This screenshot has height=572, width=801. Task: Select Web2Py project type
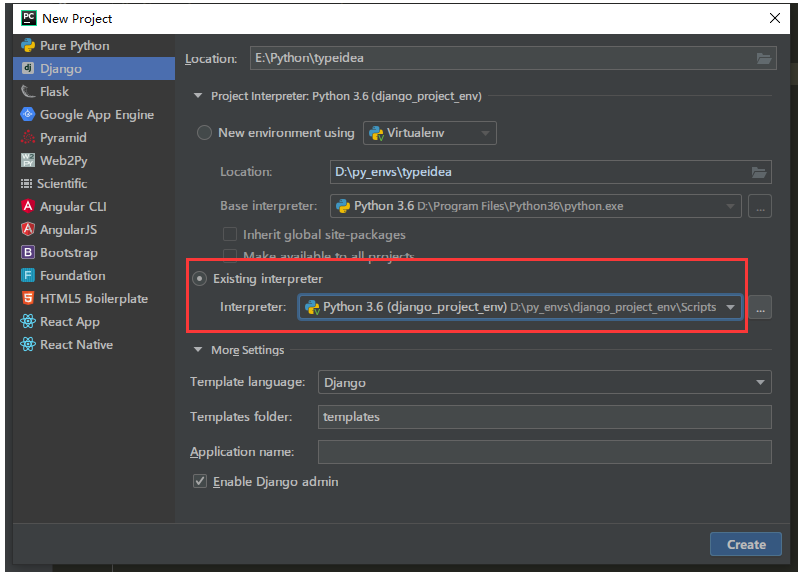click(94, 160)
